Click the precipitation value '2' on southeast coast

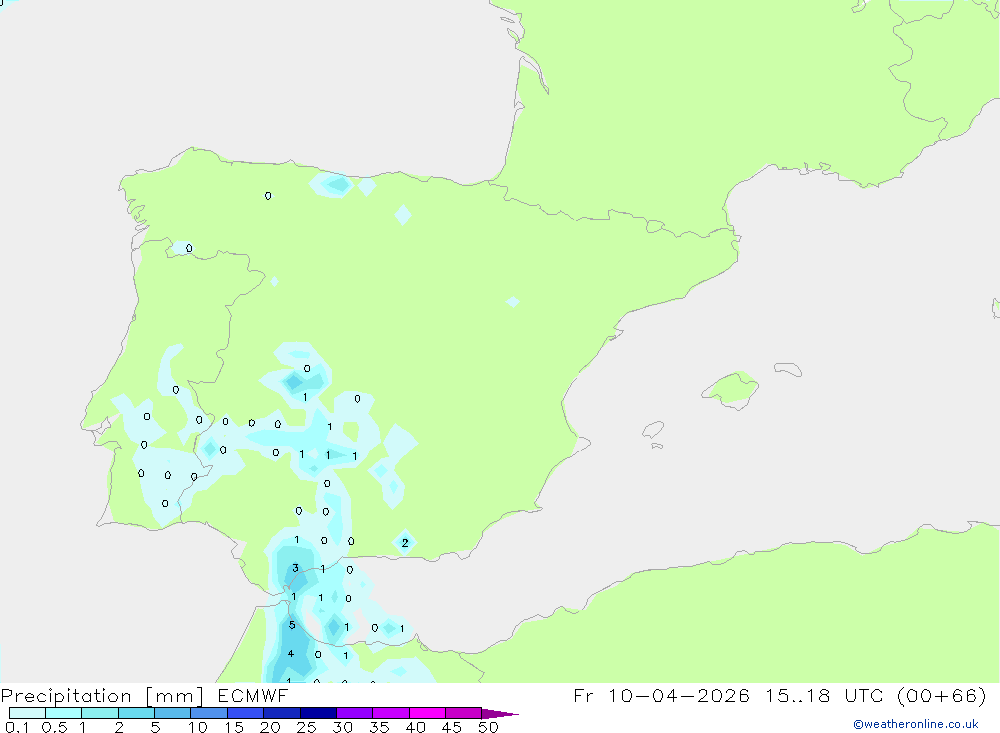405,543
